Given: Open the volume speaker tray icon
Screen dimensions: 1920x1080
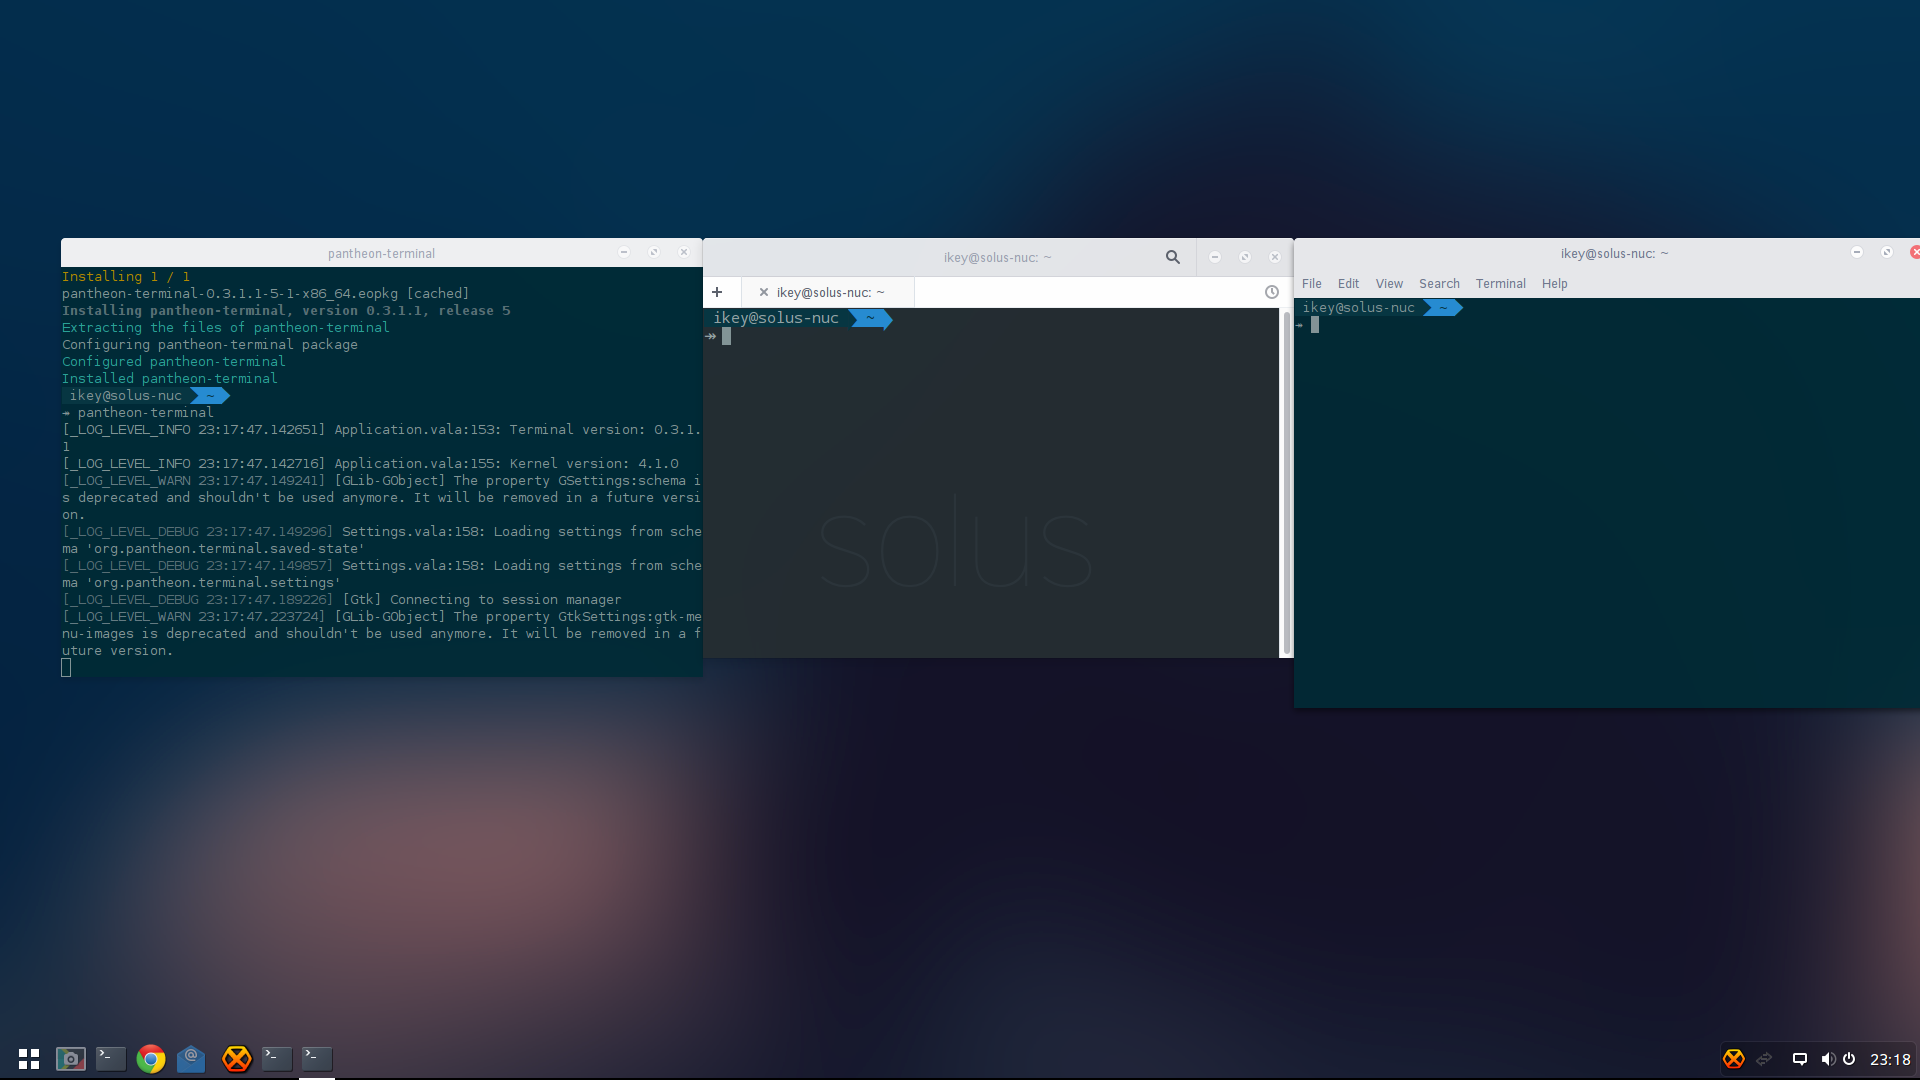Looking at the screenshot, I should click(1828, 1059).
